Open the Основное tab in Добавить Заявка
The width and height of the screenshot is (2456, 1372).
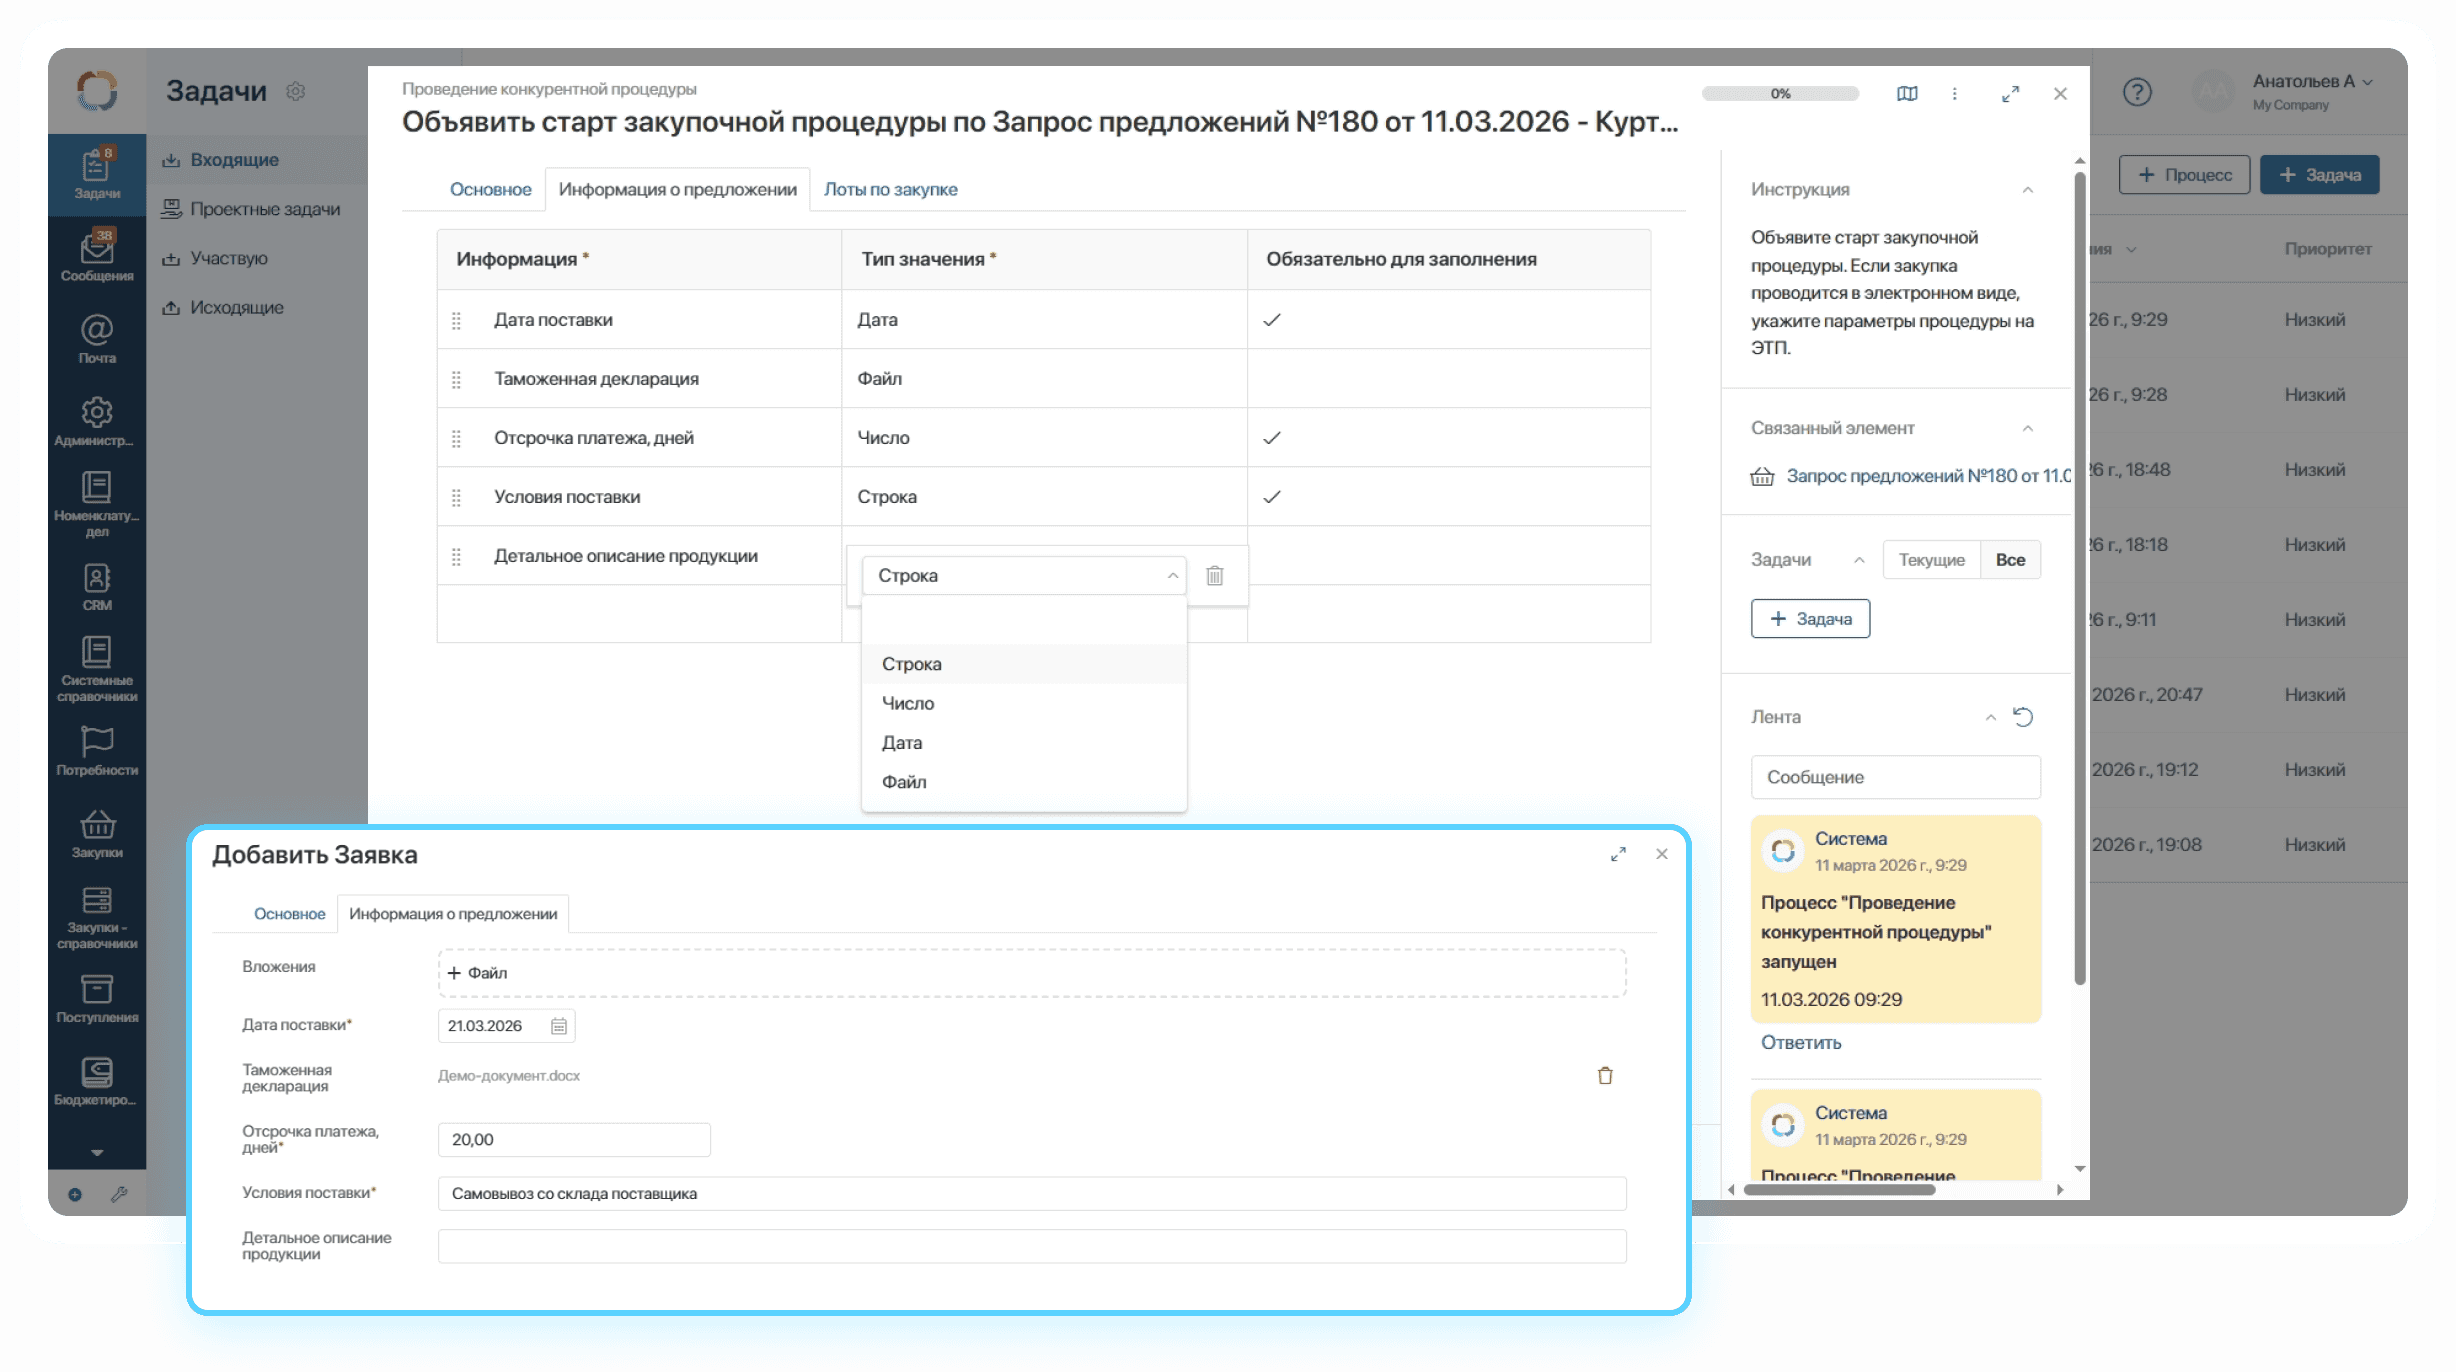click(x=289, y=913)
